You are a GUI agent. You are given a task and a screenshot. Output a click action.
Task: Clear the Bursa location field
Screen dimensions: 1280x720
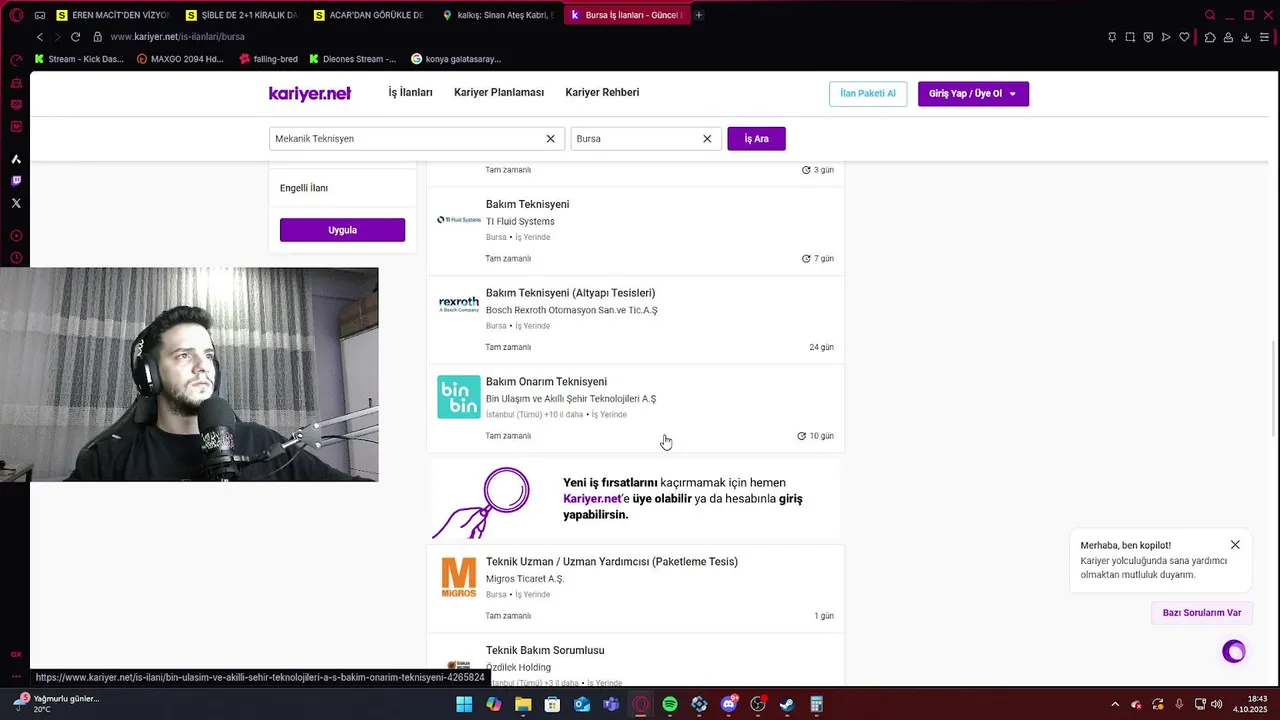point(707,139)
